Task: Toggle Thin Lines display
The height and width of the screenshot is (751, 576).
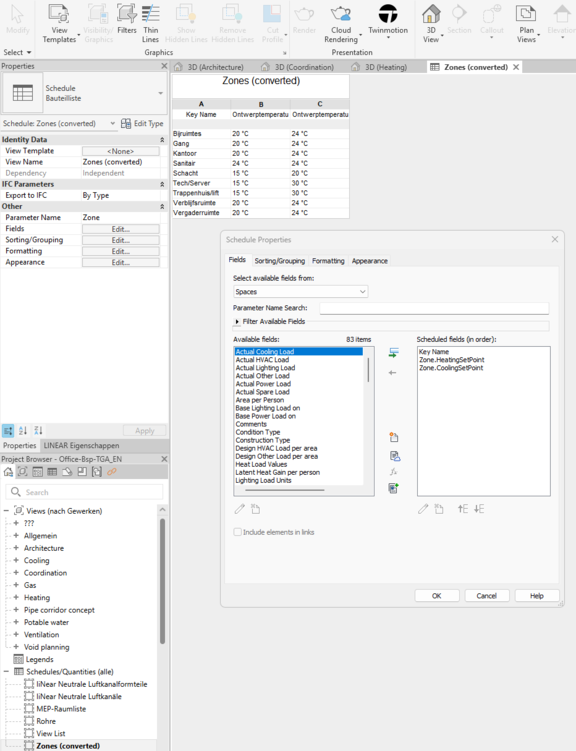Action: click(x=150, y=24)
